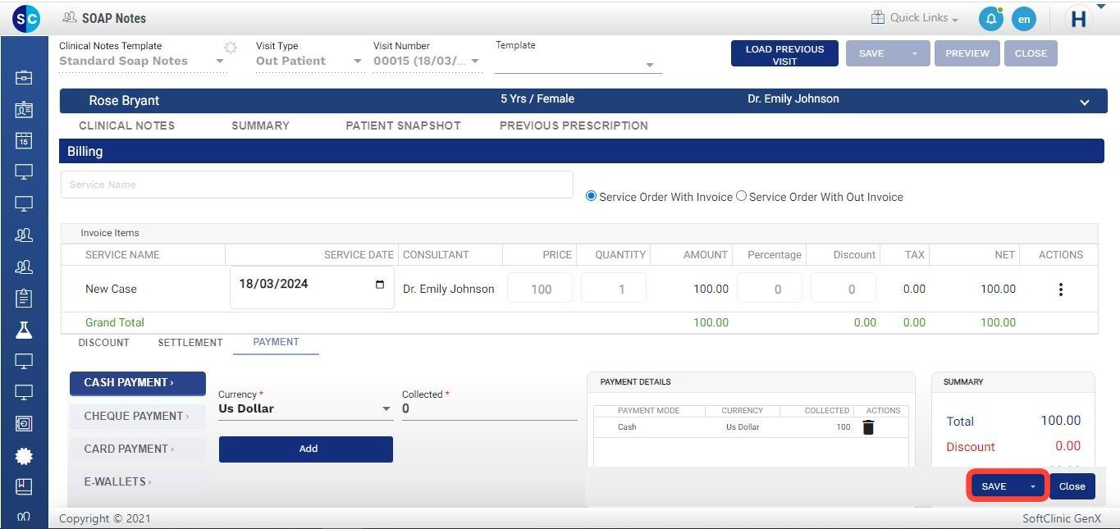Select Service Order With Invoice

[x=591, y=196]
